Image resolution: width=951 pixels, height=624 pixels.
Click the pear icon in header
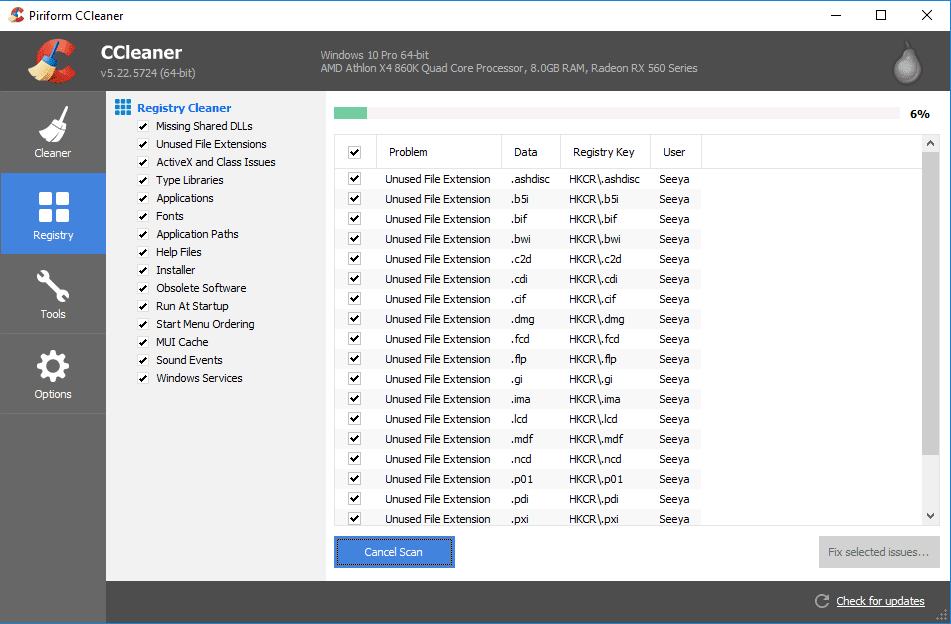pyautogui.click(x=907, y=62)
